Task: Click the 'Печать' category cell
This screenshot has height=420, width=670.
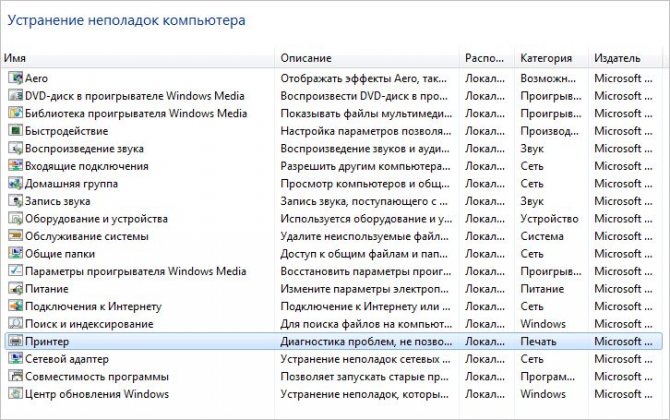Action: coord(538,341)
